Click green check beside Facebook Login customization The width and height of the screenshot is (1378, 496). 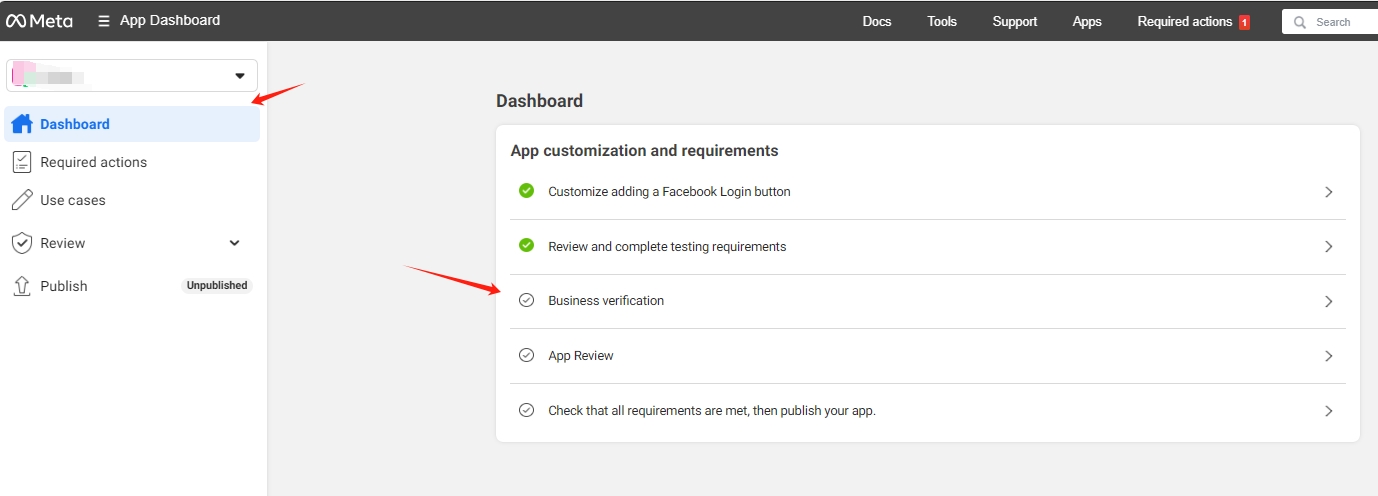527,191
